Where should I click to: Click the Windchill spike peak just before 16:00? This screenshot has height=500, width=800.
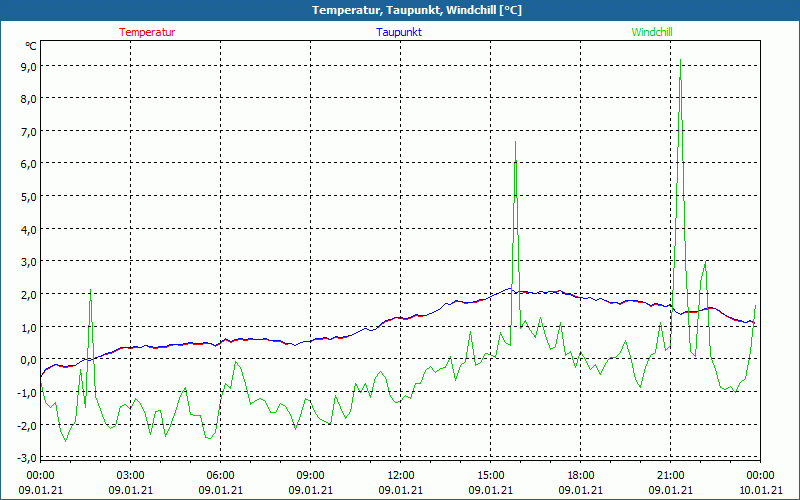click(x=515, y=142)
